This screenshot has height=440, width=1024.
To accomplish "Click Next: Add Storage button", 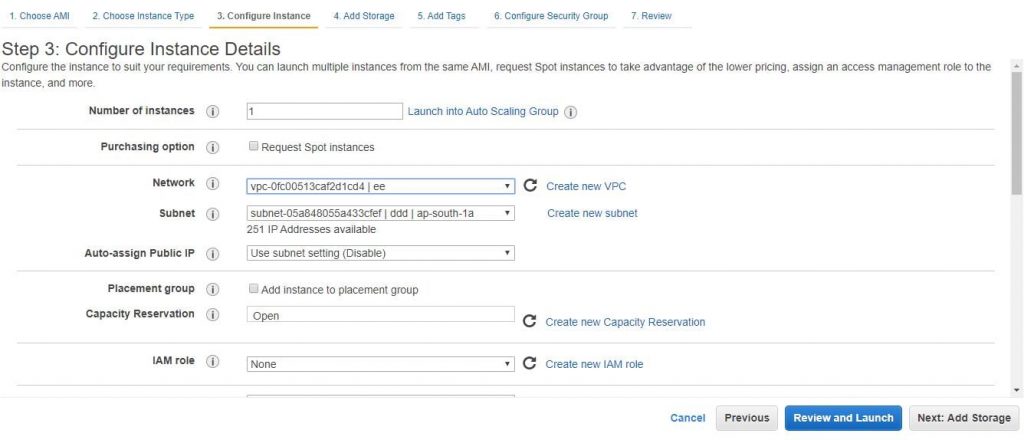I will coord(963,418).
